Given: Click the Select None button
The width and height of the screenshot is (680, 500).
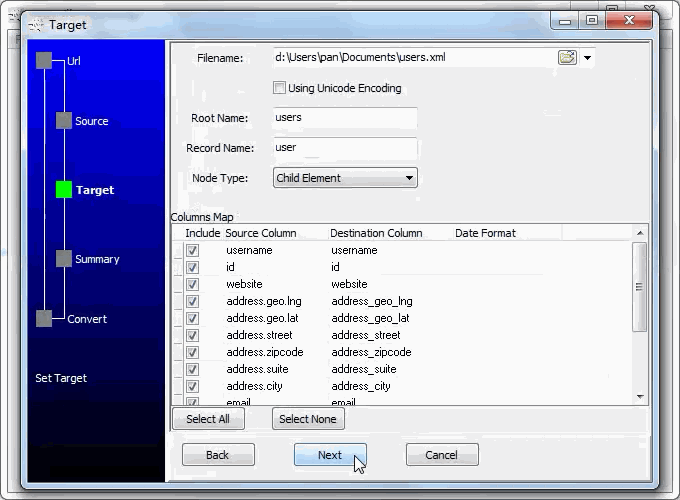Looking at the screenshot, I should coord(308,419).
